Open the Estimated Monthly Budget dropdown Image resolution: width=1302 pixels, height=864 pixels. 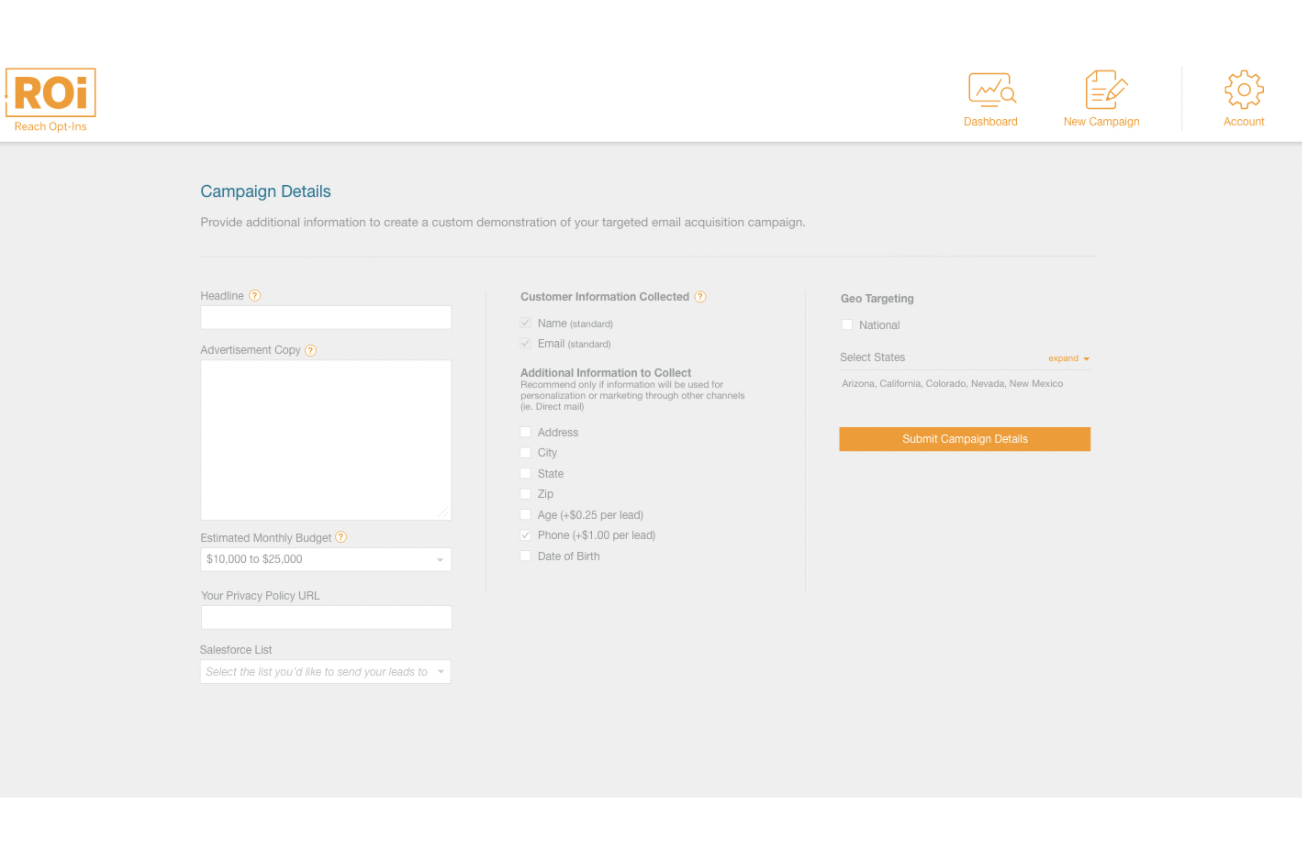point(326,560)
